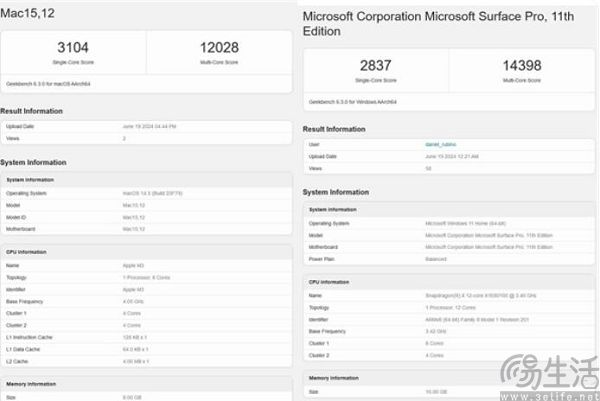Click Memory Information header in the Surface Pro result
The width and height of the screenshot is (600, 401).
click(x=334, y=378)
